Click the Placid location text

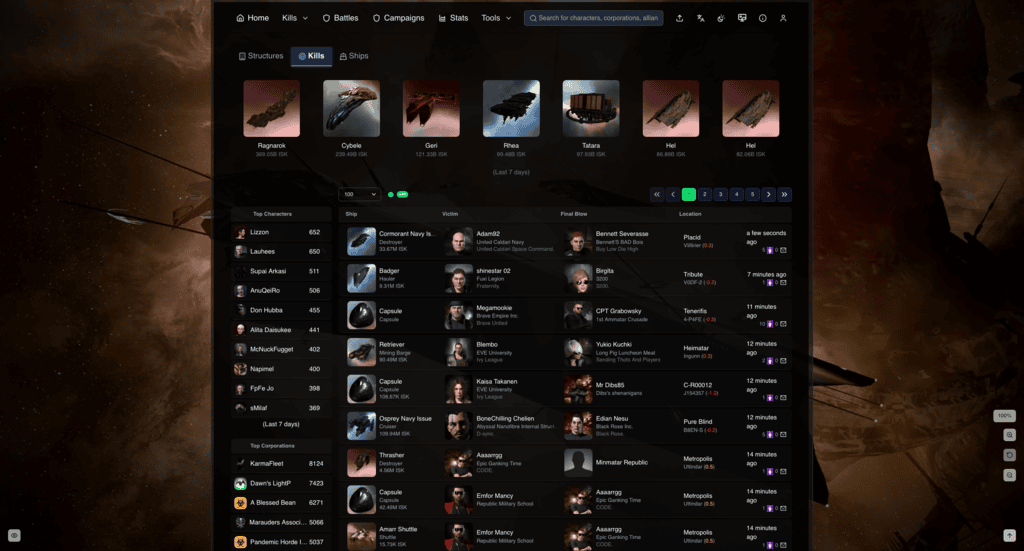click(x=692, y=238)
